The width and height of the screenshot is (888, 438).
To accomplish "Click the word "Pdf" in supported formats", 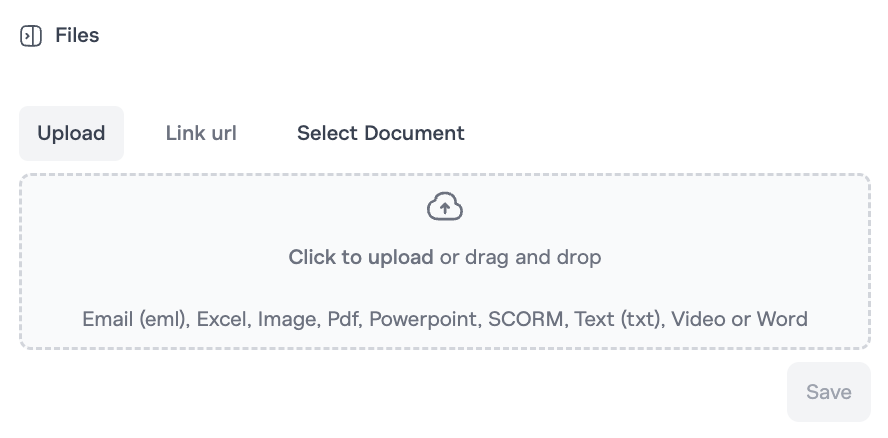I will (345, 320).
